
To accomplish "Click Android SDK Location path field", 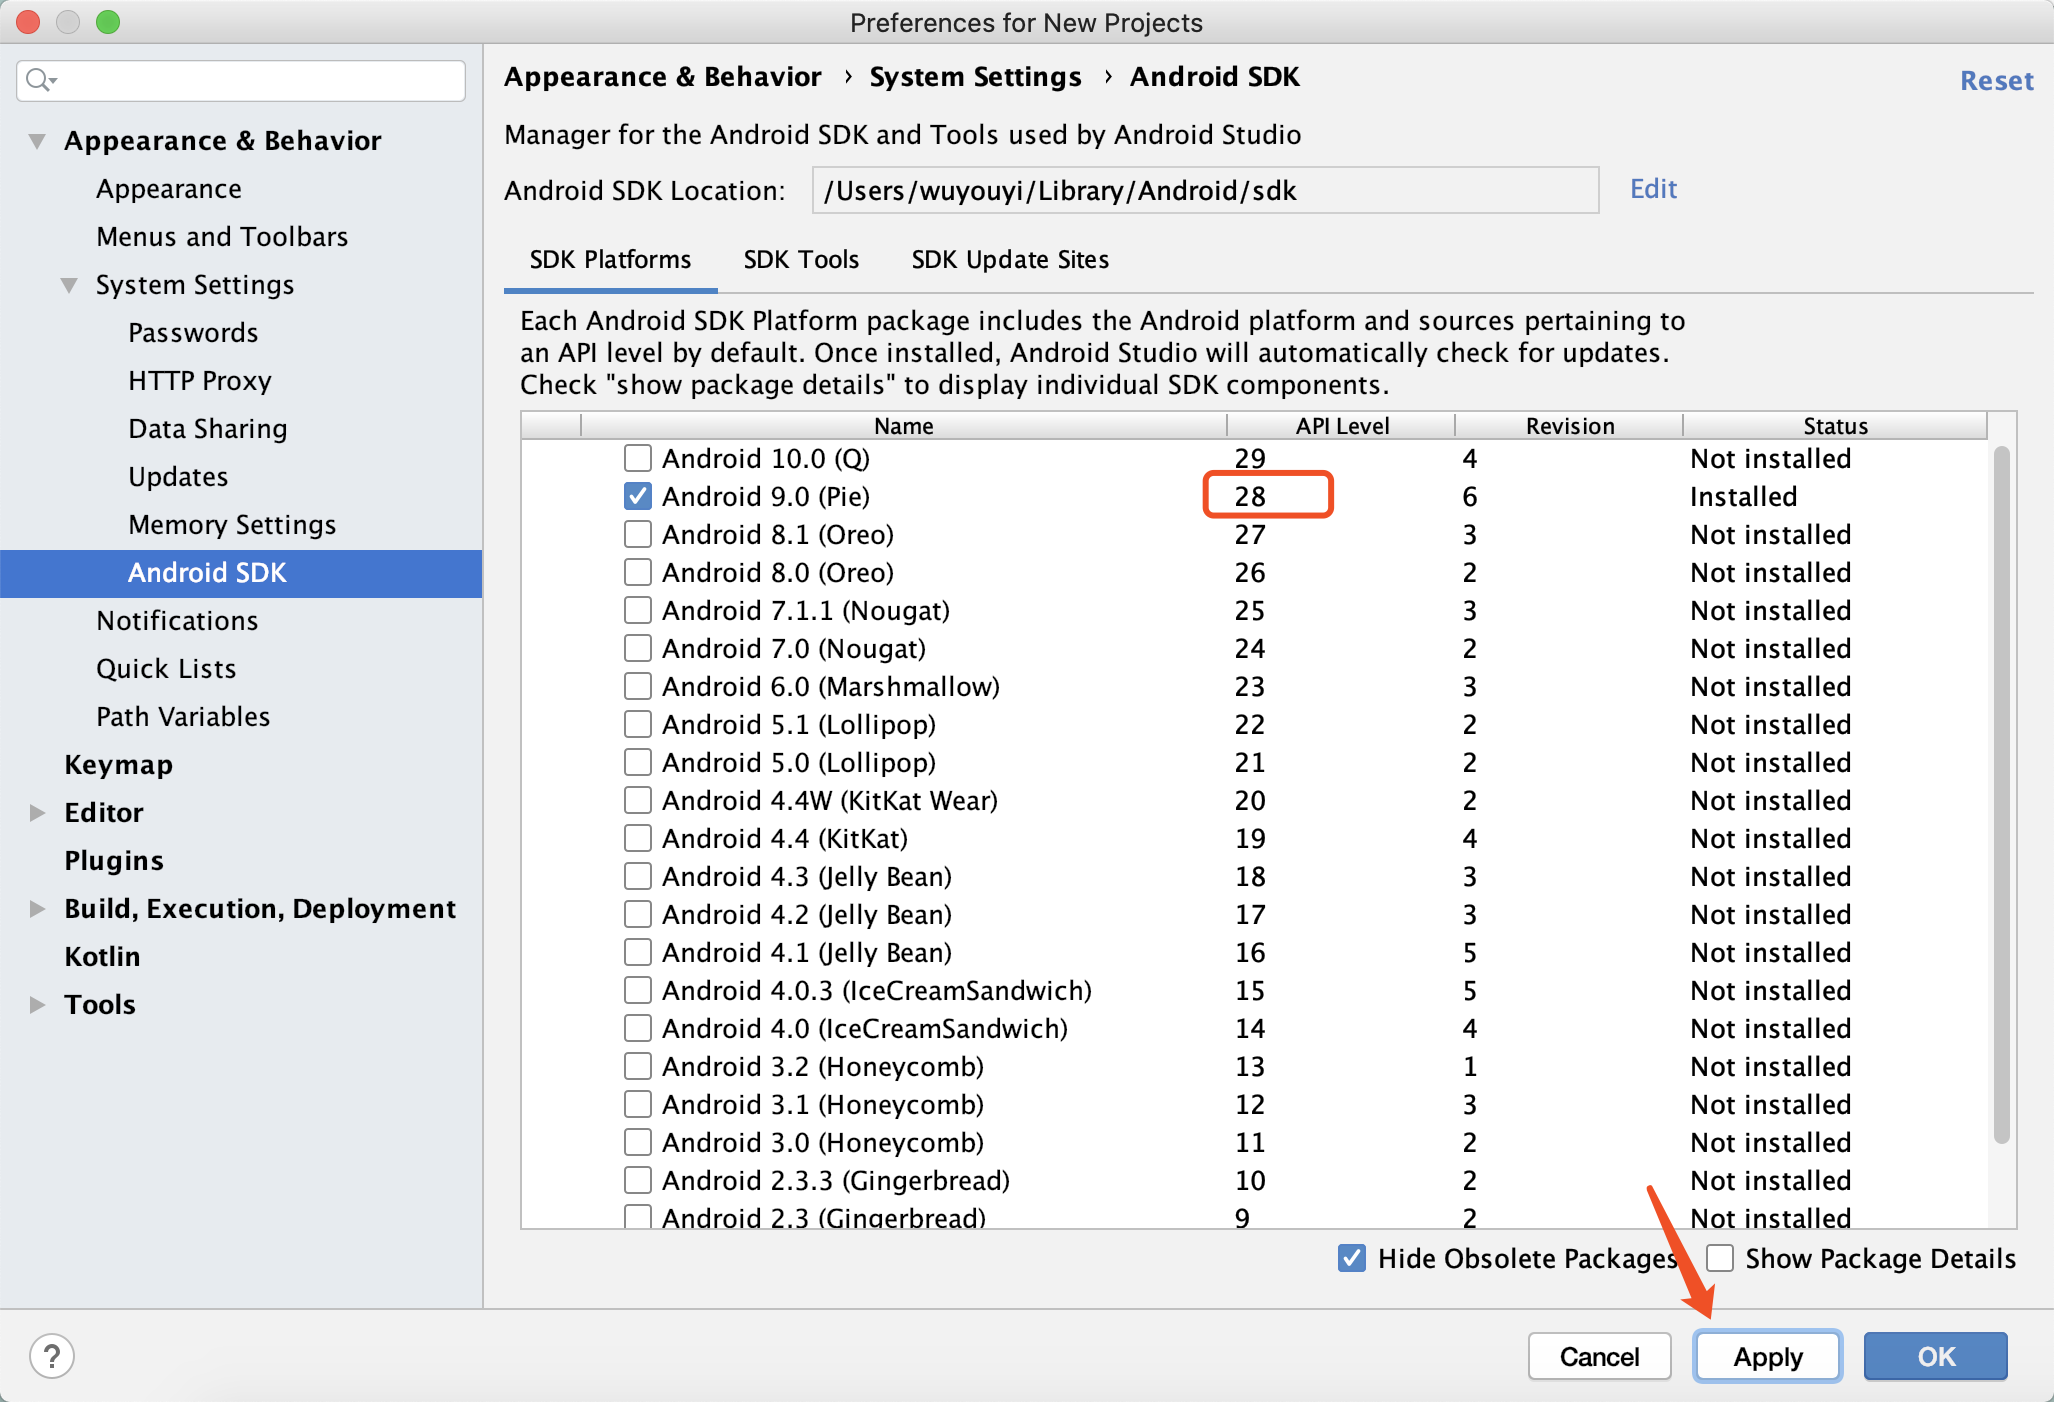I will [1205, 190].
